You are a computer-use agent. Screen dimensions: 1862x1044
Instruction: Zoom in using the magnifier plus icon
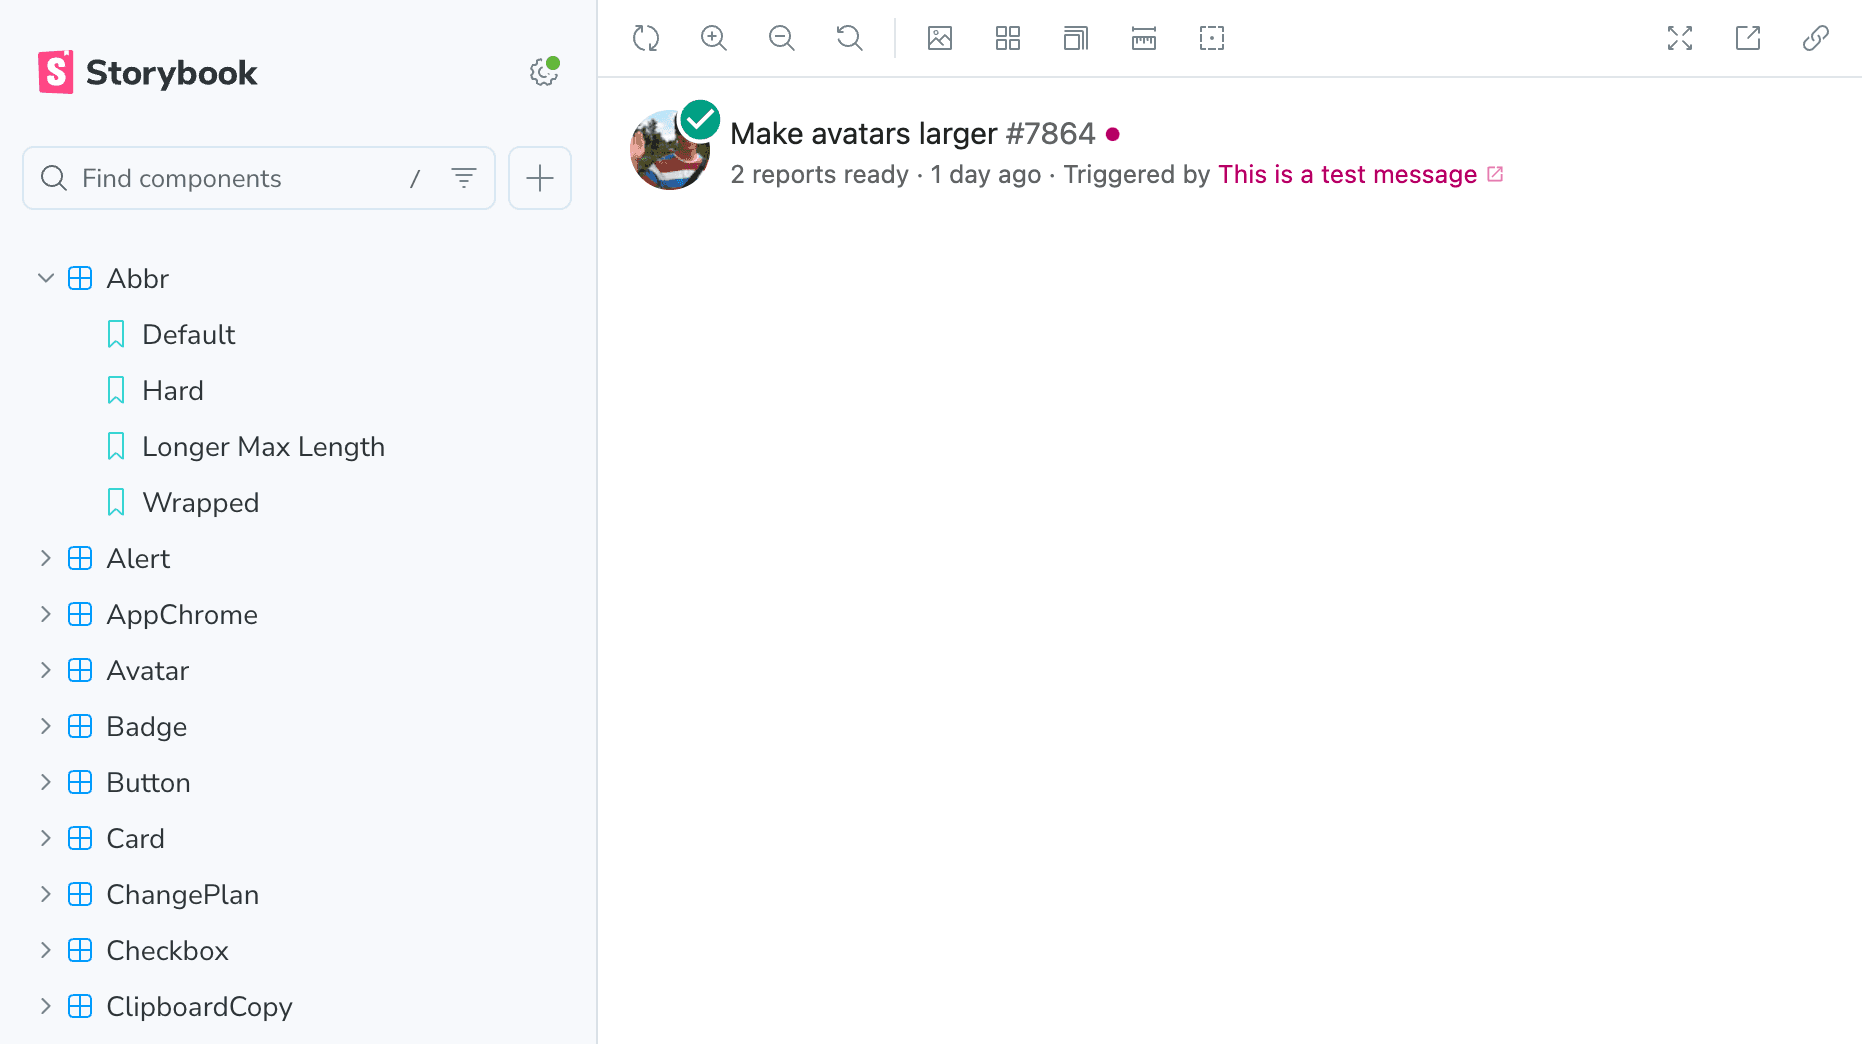click(714, 39)
